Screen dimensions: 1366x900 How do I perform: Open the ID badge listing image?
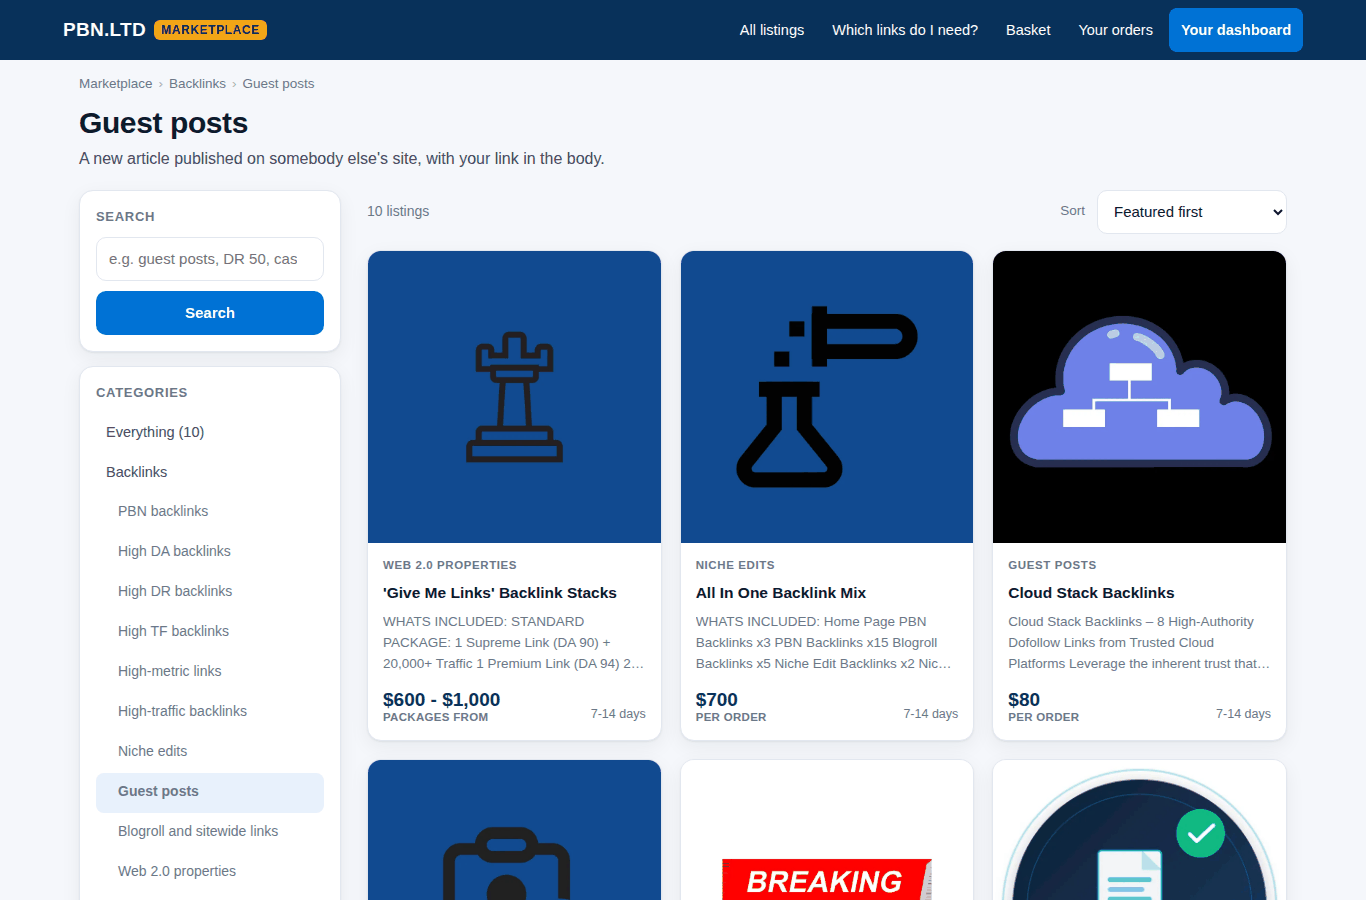(x=514, y=830)
